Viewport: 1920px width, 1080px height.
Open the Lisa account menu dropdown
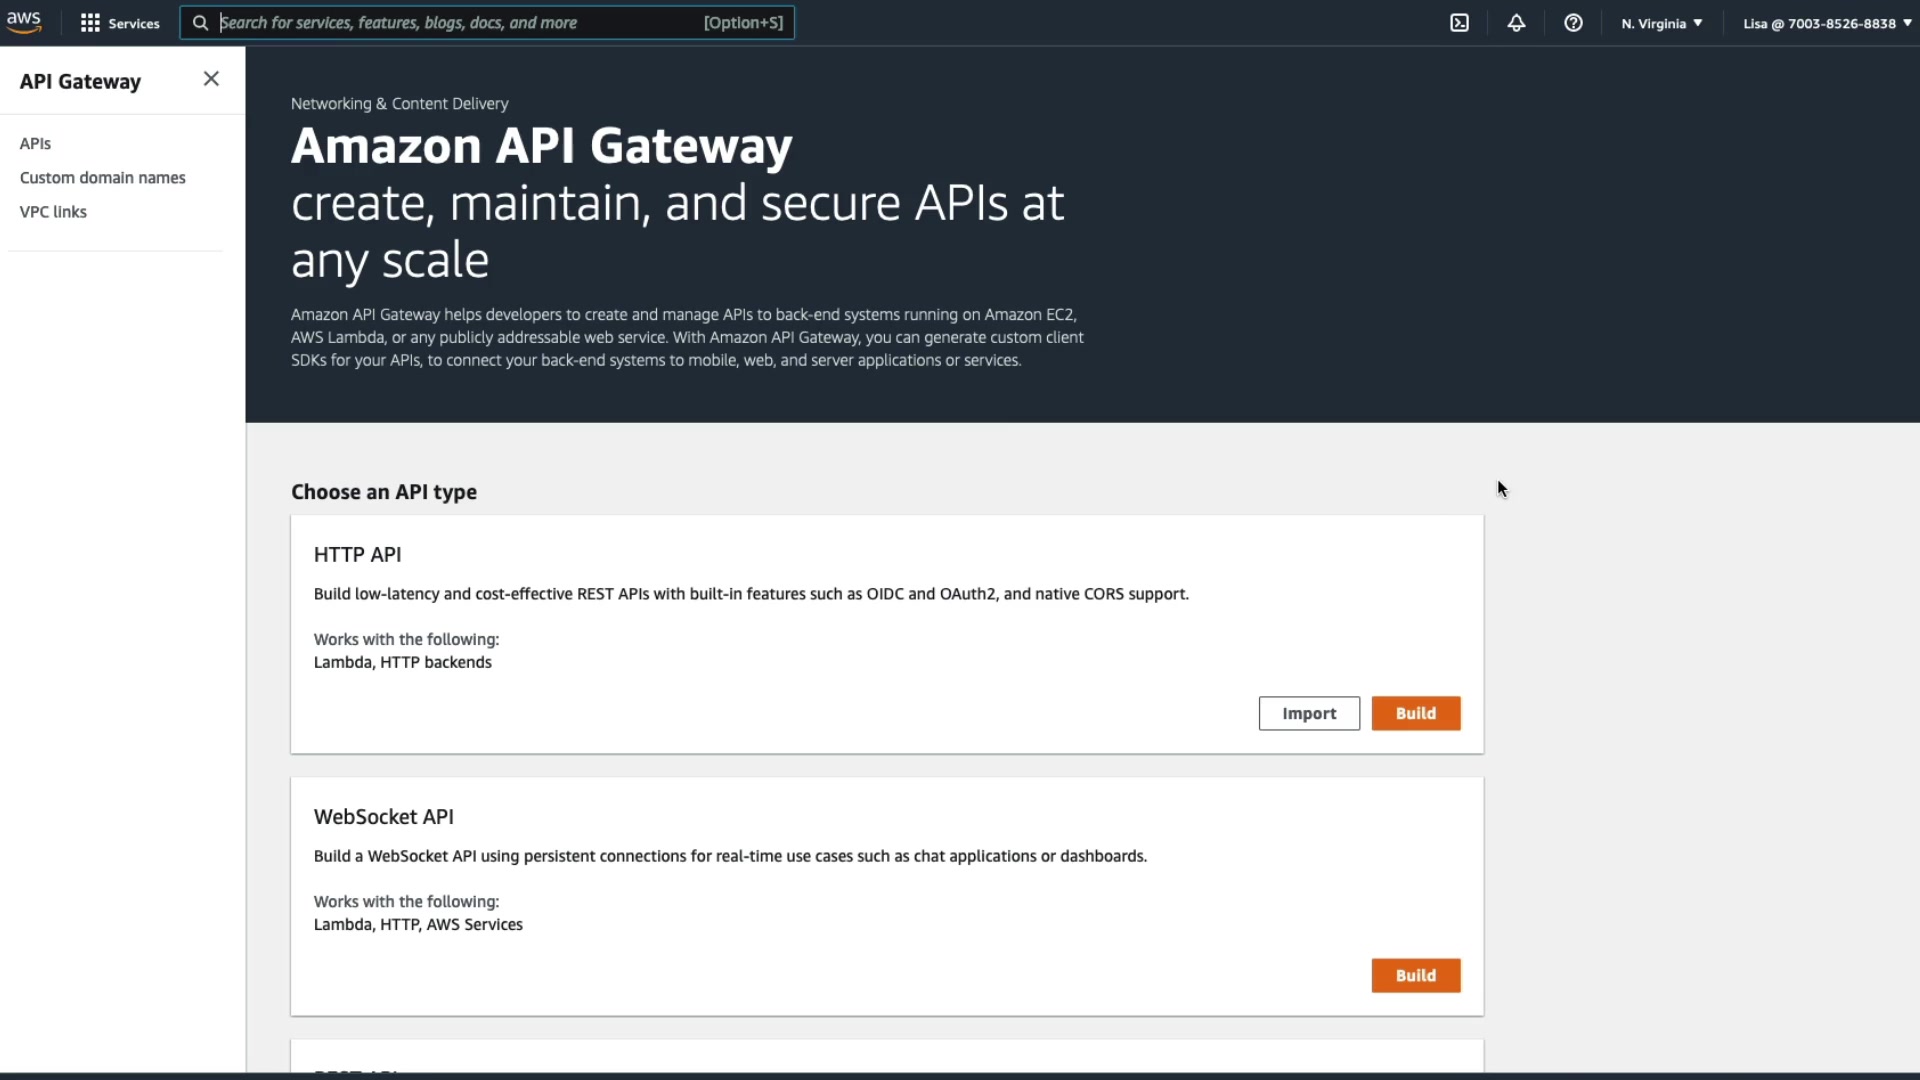pyautogui.click(x=1826, y=23)
